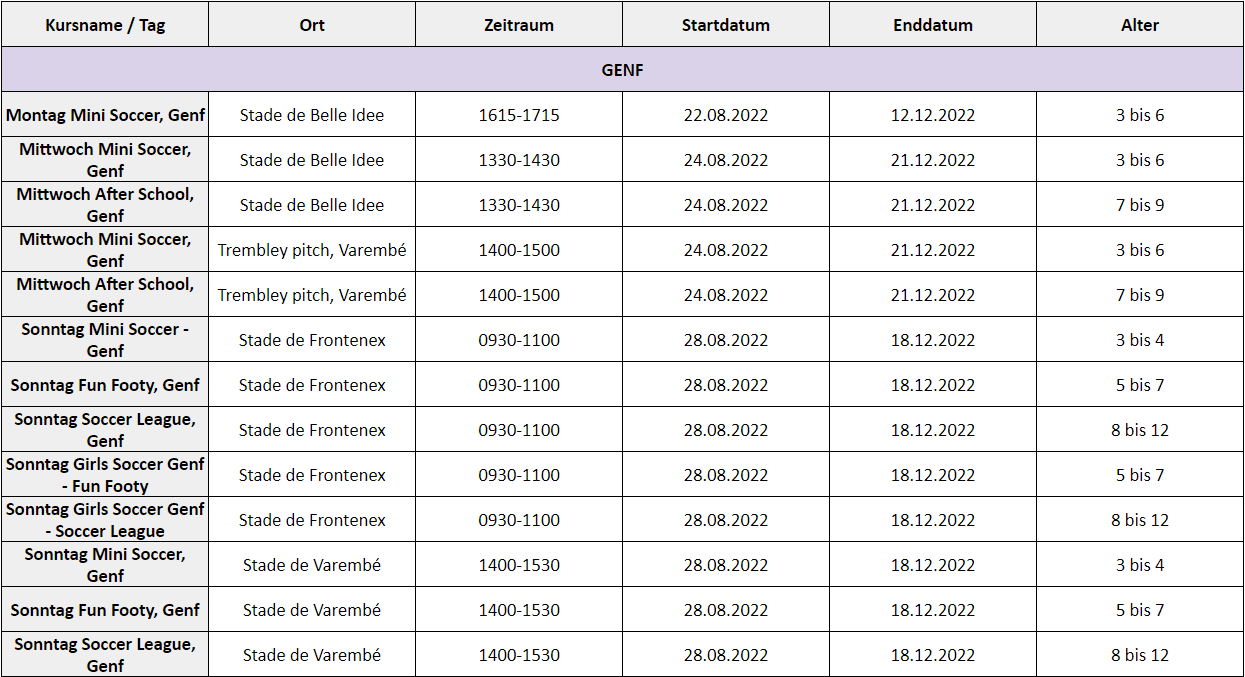Click the '3 bis 6' age cell for Montag
Image resolution: width=1245 pixels, height=677 pixels.
pyautogui.click(x=1140, y=115)
